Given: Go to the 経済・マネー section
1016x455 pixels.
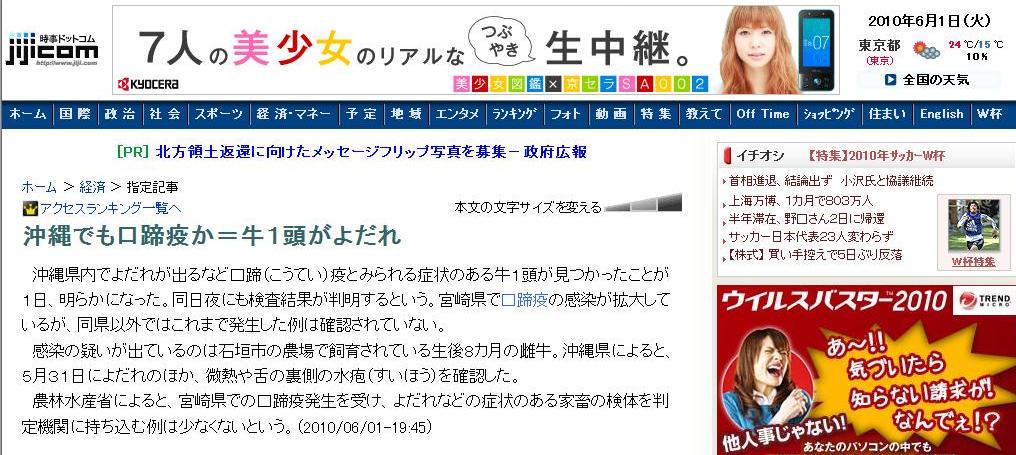Looking at the screenshot, I should [294, 114].
